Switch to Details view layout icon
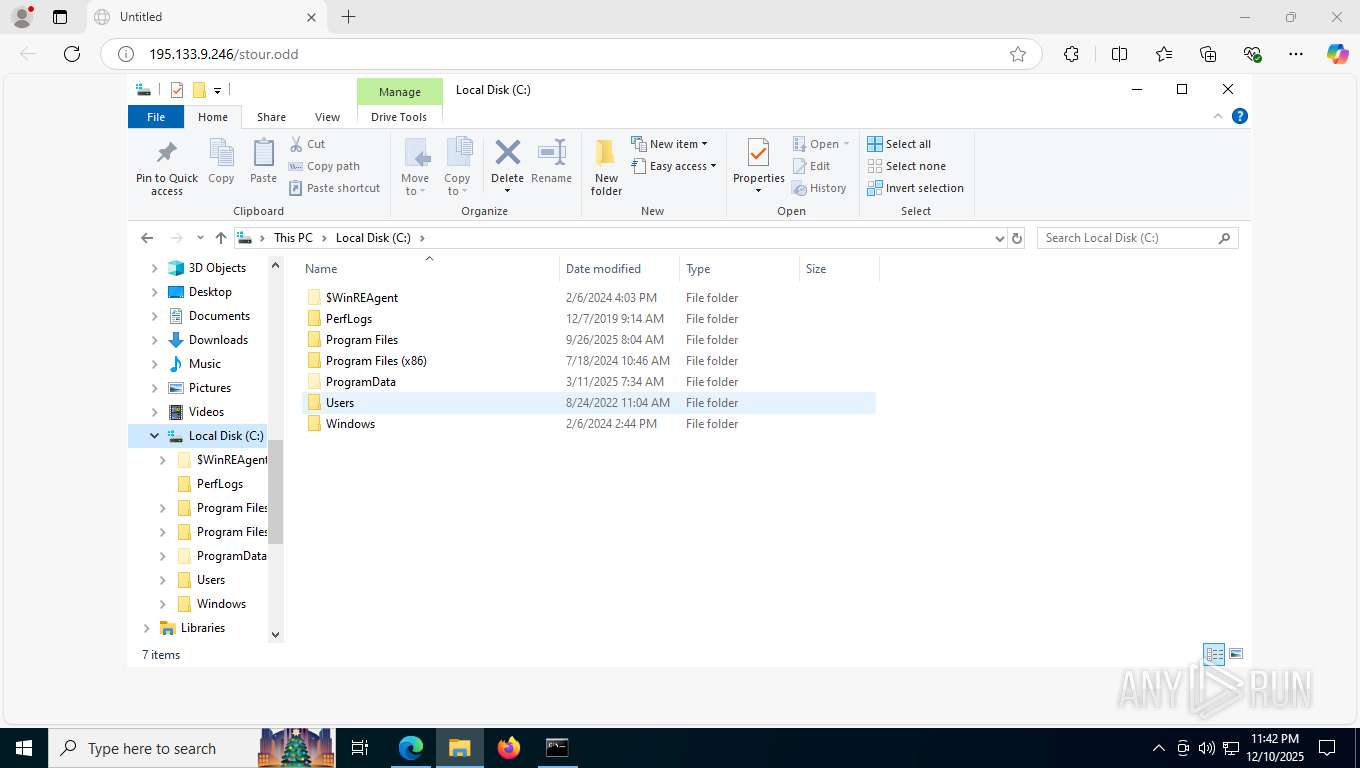 tap(1214, 655)
